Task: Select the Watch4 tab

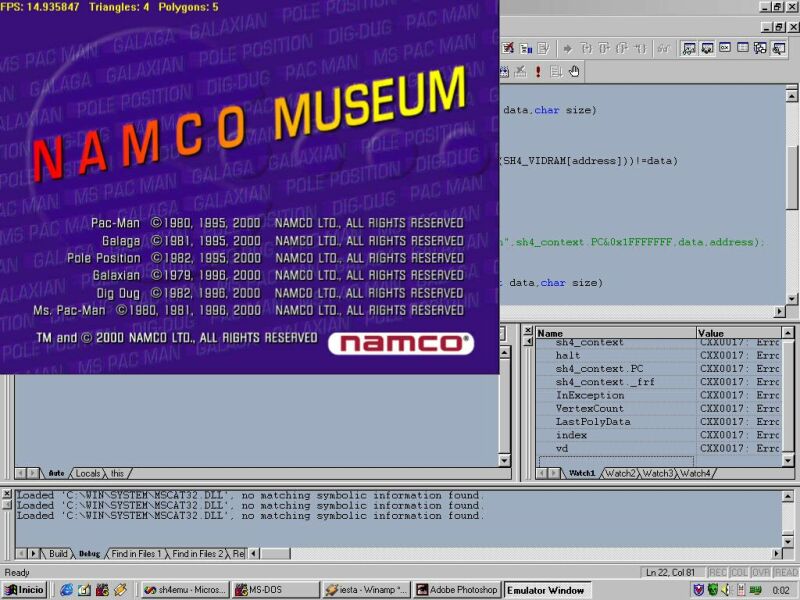Action: pyautogui.click(x=695, y=473)
